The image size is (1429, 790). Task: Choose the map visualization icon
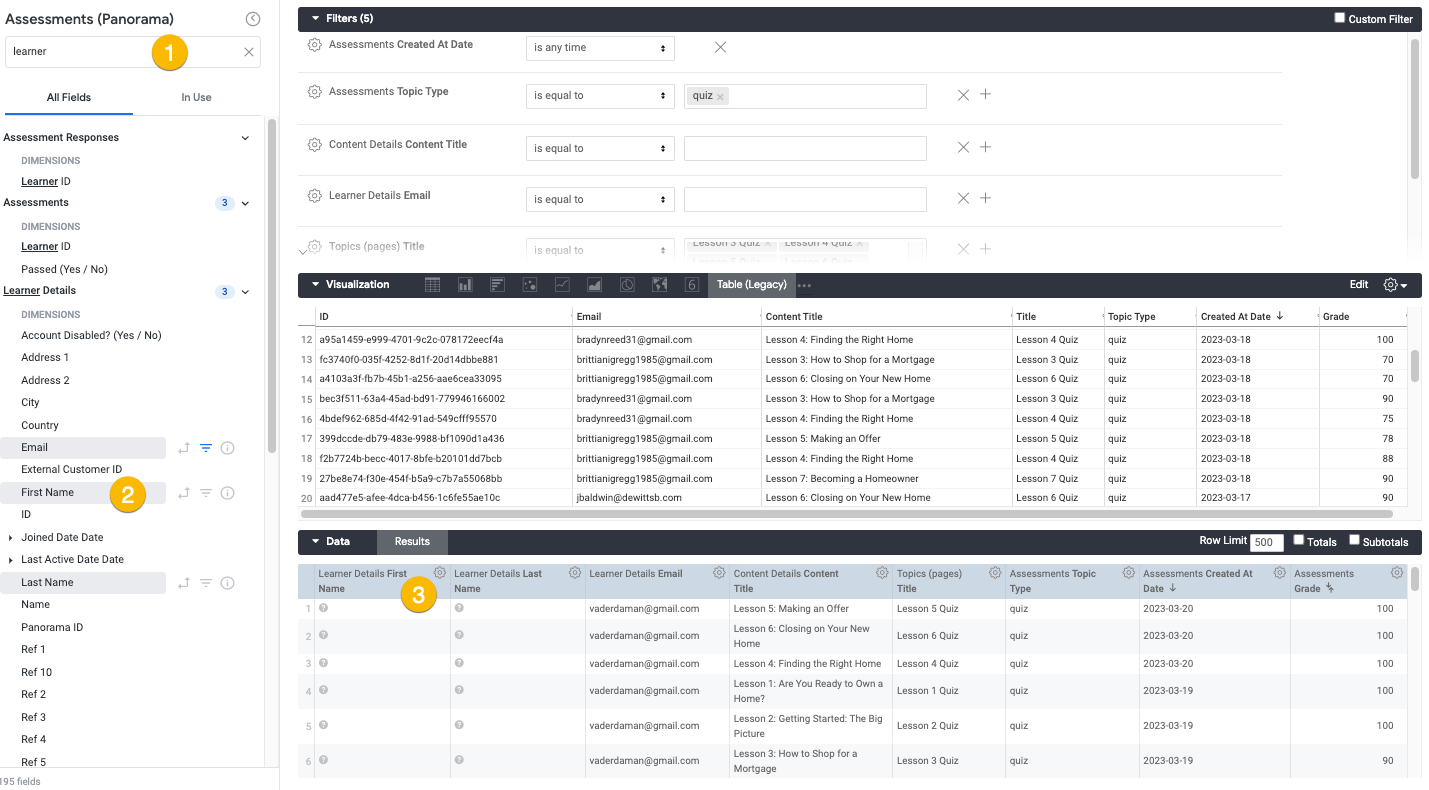click(x=659, y=285)
